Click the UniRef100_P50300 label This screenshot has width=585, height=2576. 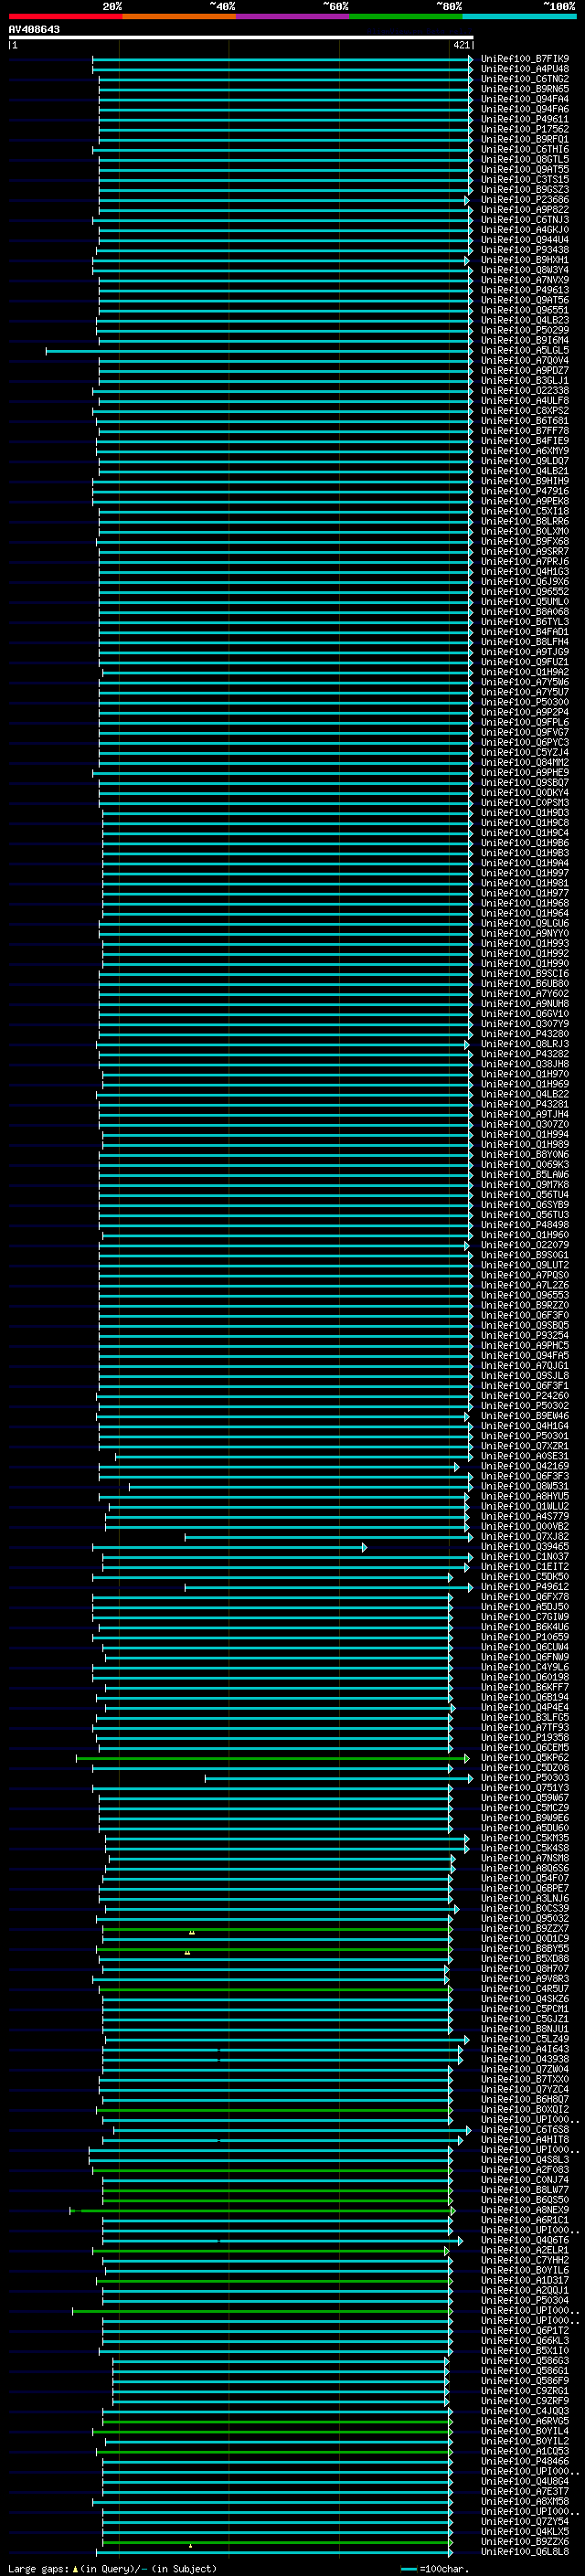(525, 703)
